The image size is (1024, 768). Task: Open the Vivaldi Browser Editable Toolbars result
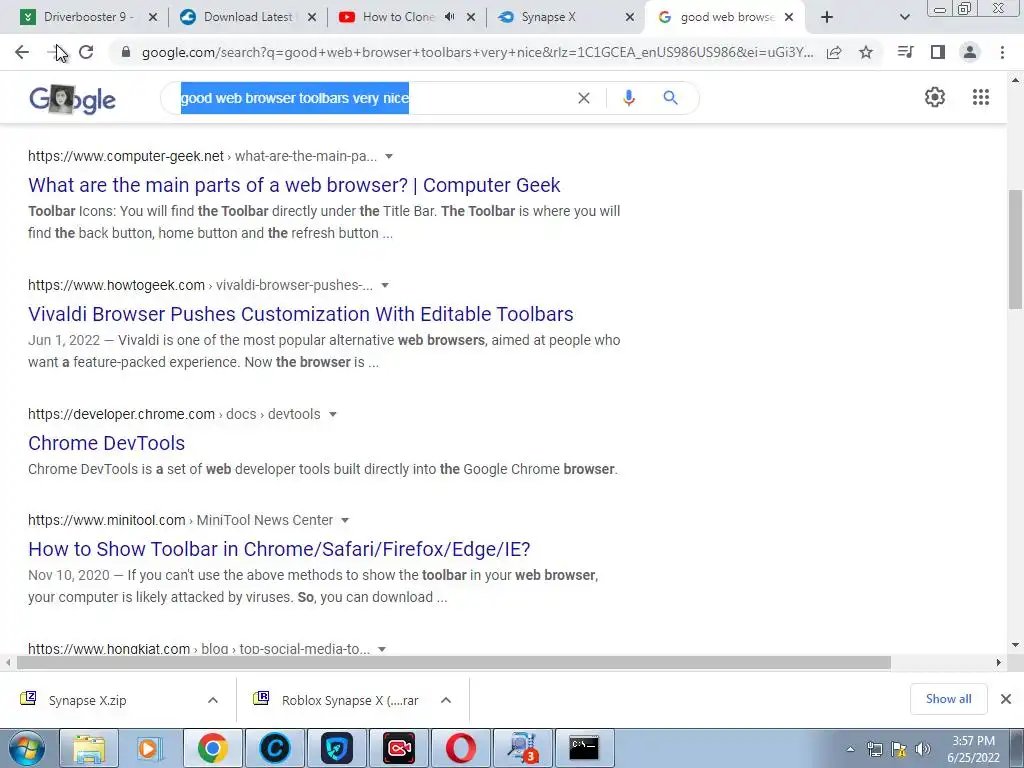pos(300,314)
